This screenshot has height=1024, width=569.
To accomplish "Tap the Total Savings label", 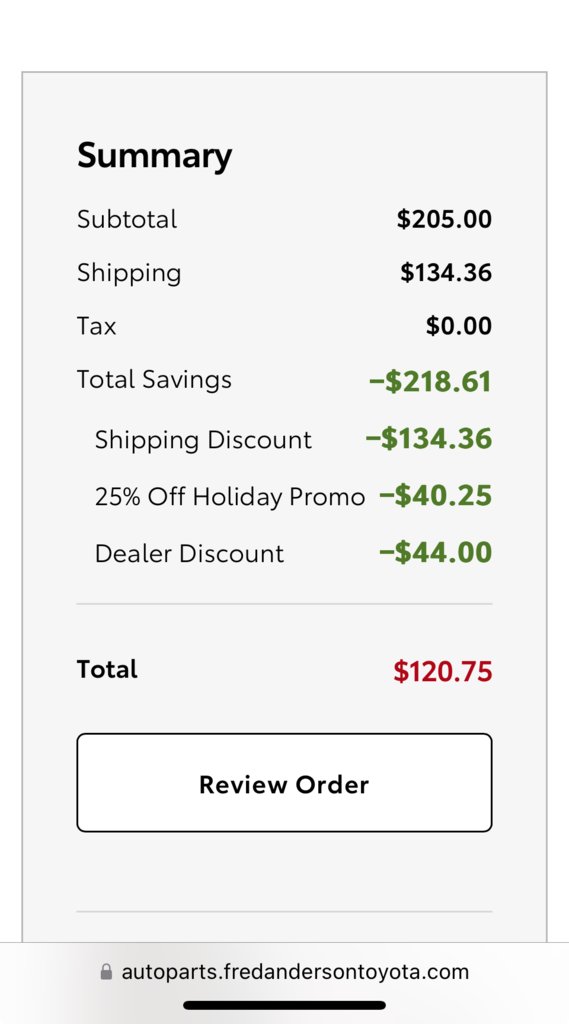I will [154, 379].
